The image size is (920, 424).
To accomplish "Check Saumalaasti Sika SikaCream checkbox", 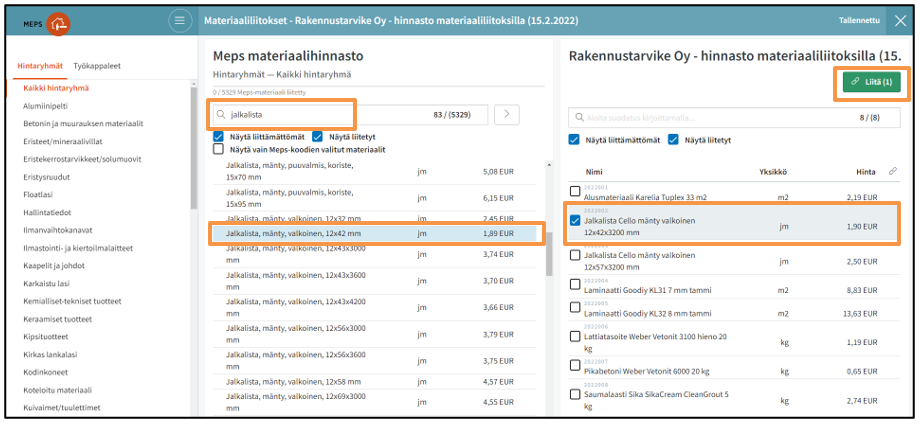I will [x=575, y=394].
